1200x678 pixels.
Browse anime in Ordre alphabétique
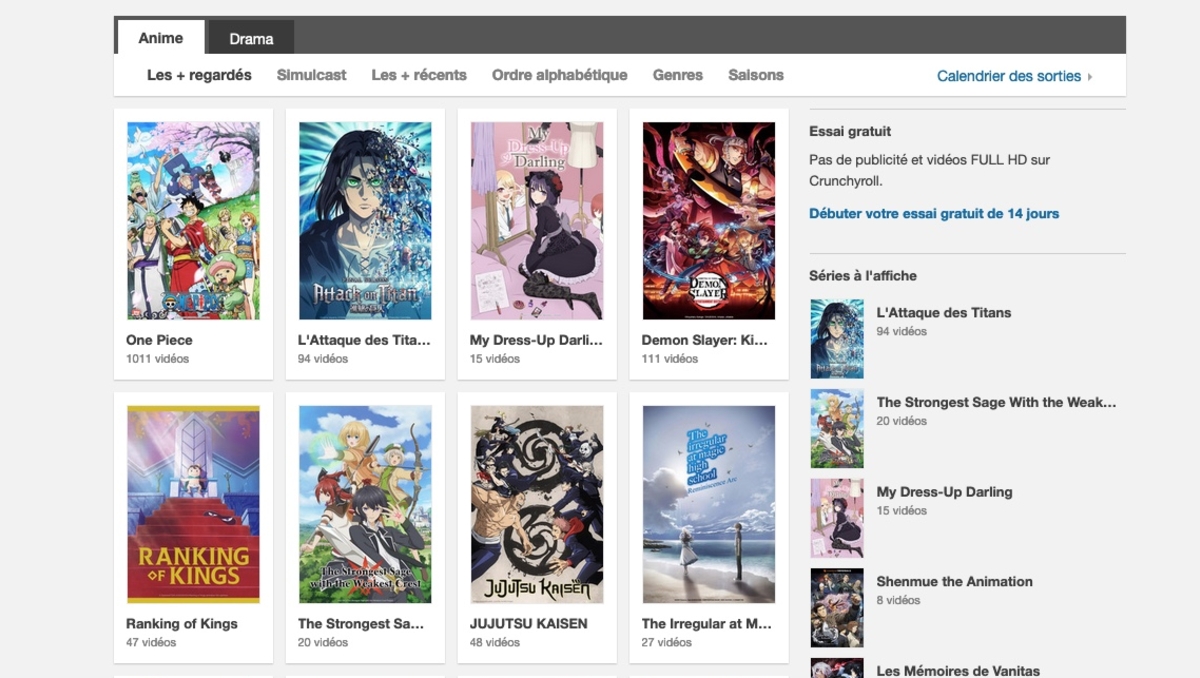(559, 74)
